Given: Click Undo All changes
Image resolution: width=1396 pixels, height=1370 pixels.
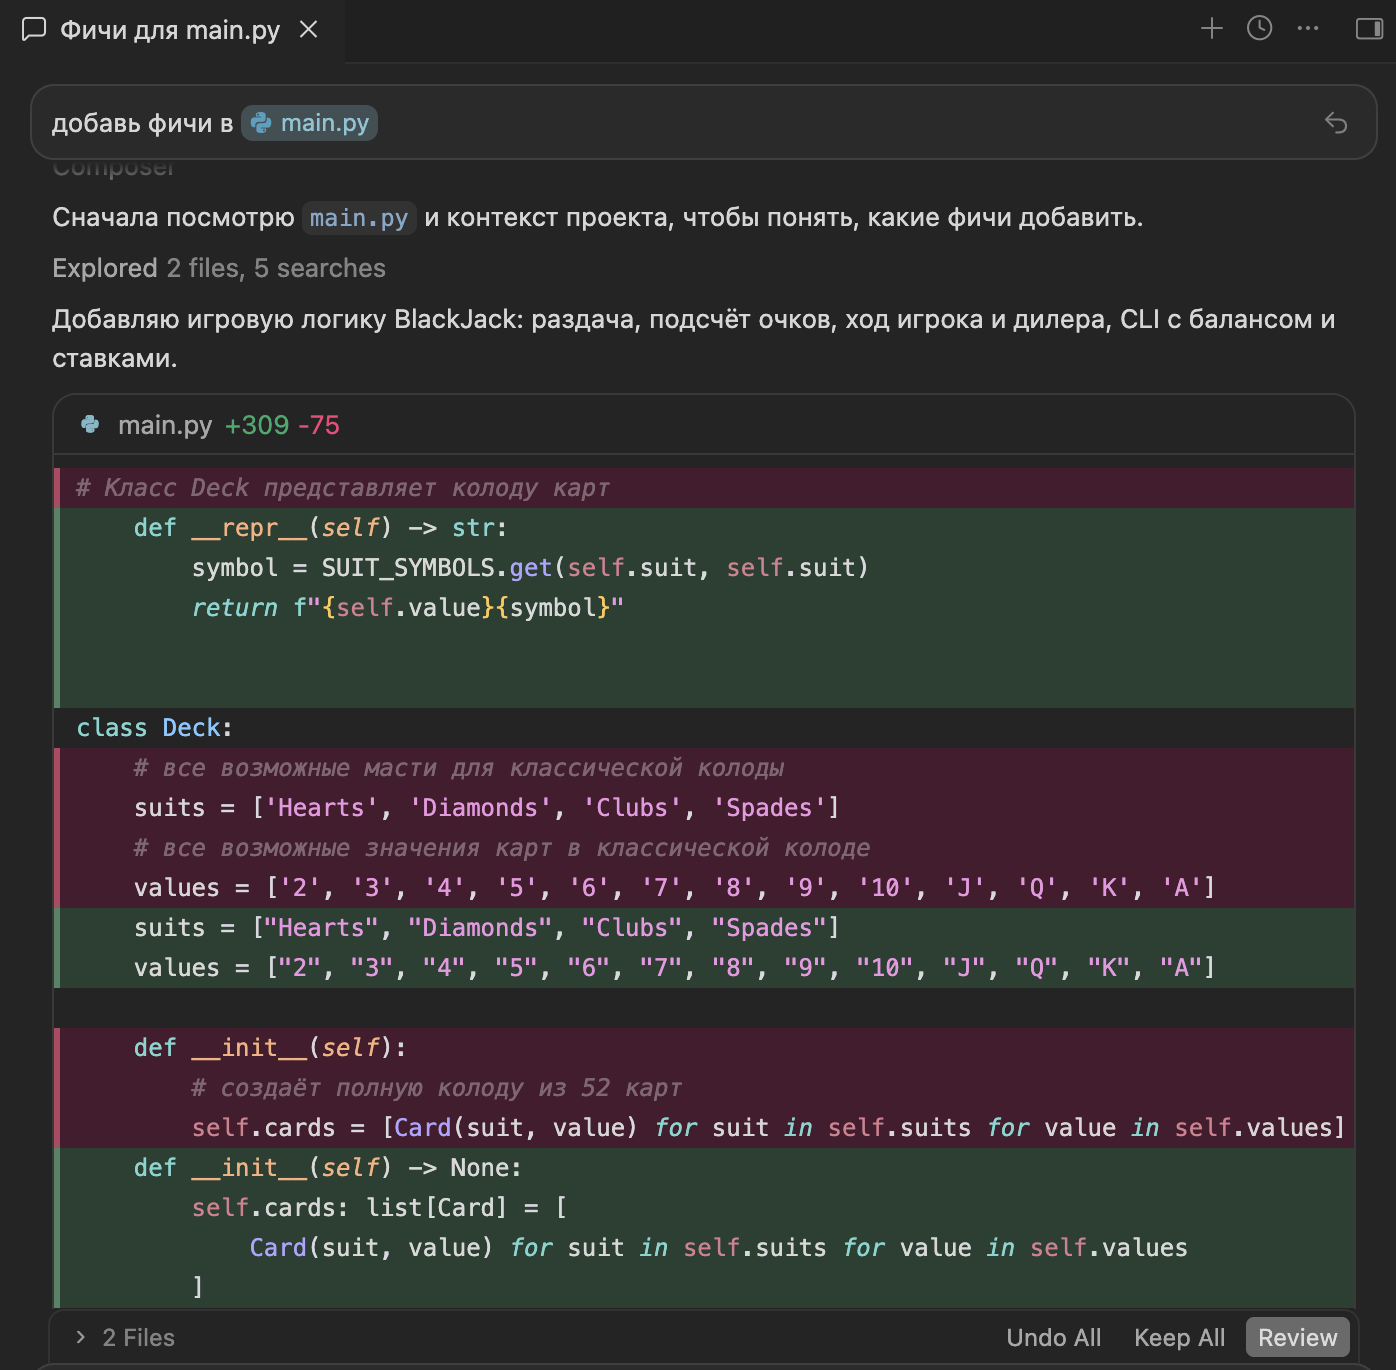Looking at the screenshot, I should tap(1054, 1338).
